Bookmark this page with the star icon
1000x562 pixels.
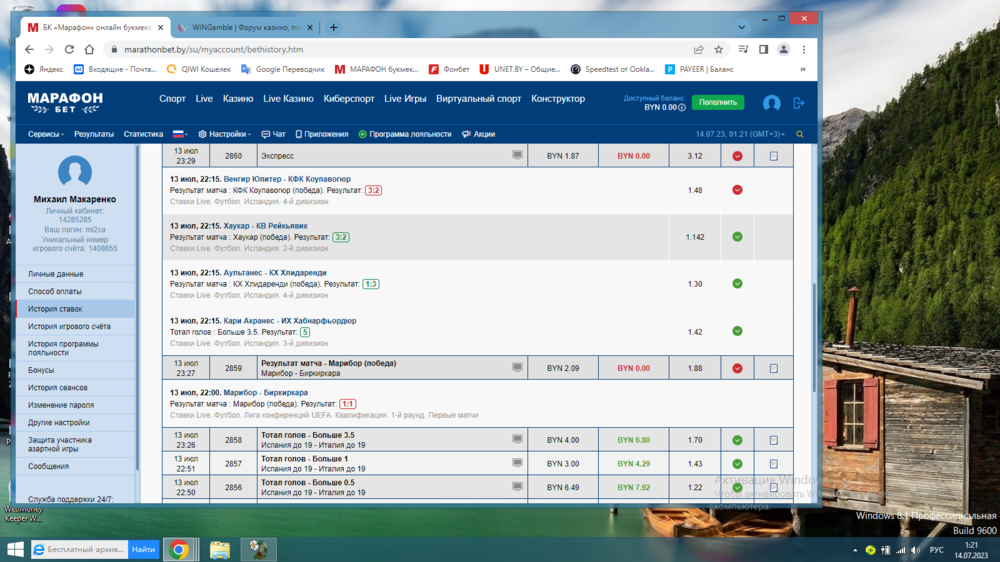pos(719,49)
